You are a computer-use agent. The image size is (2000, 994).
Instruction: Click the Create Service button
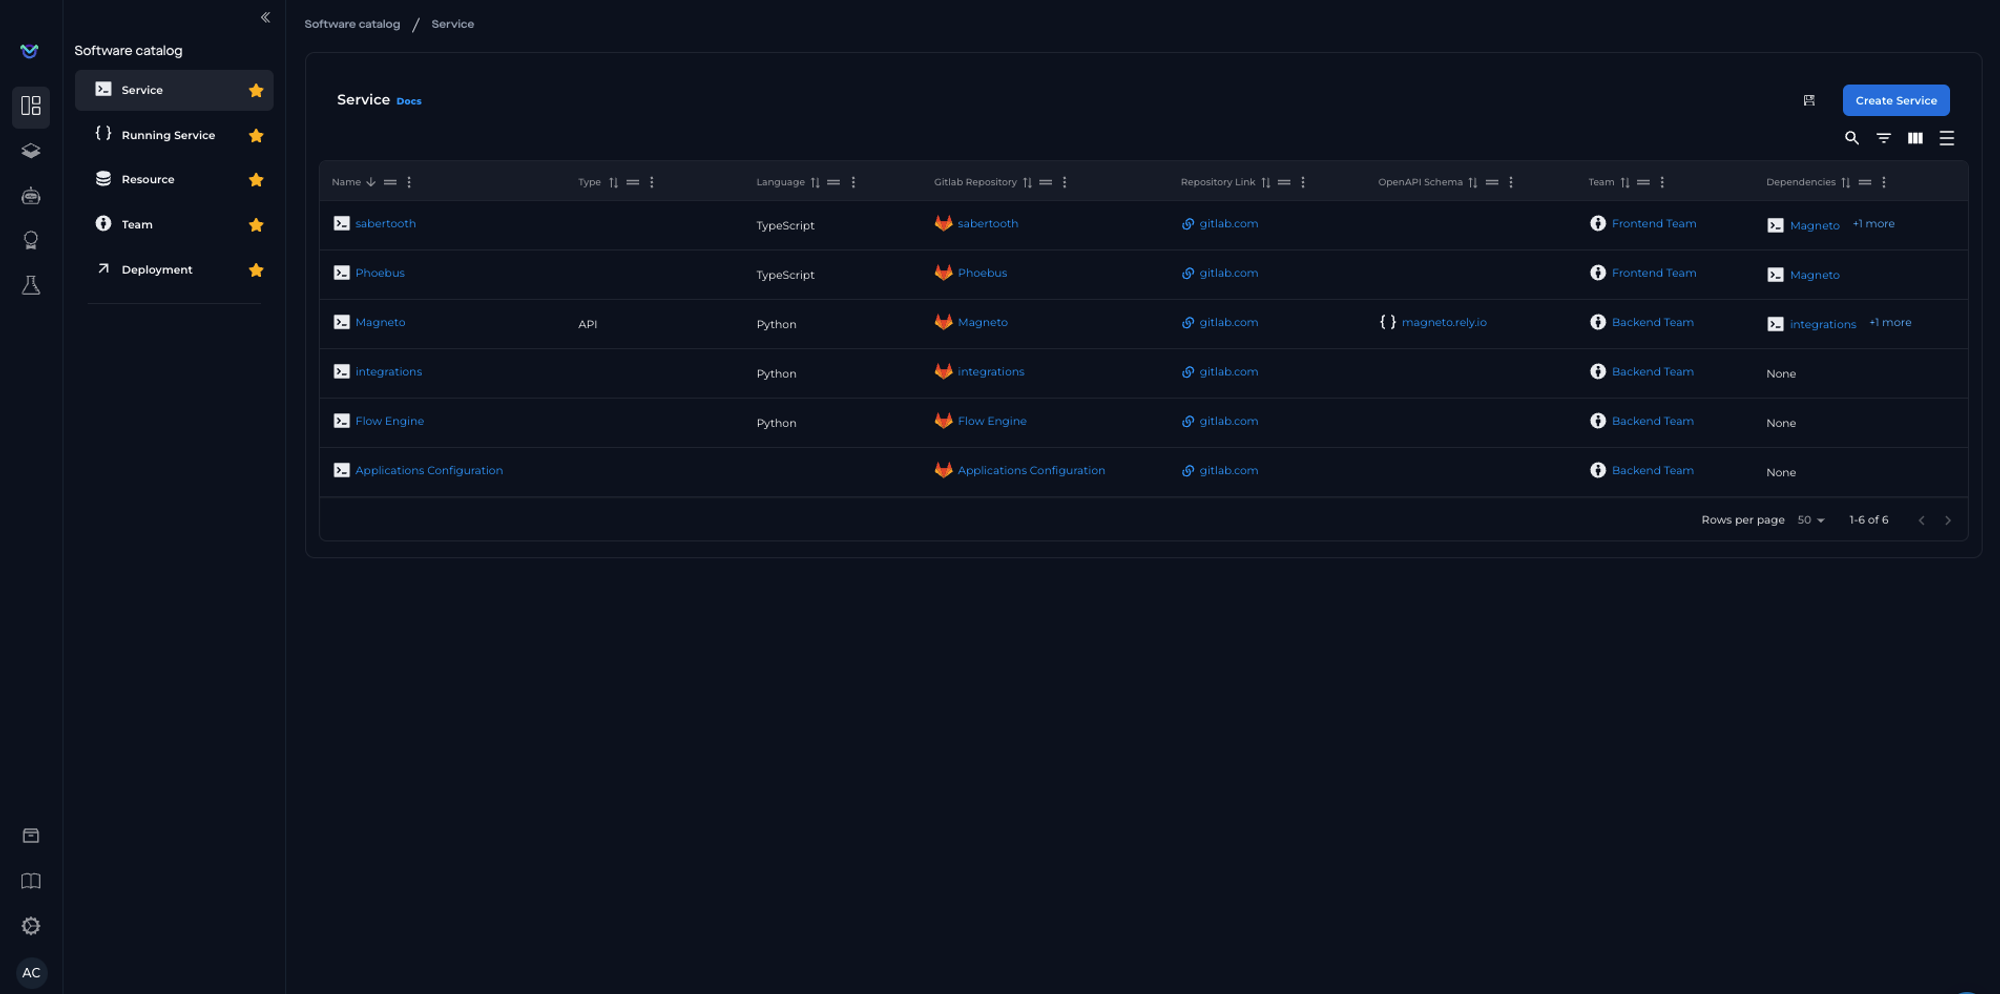(1895, 100)
